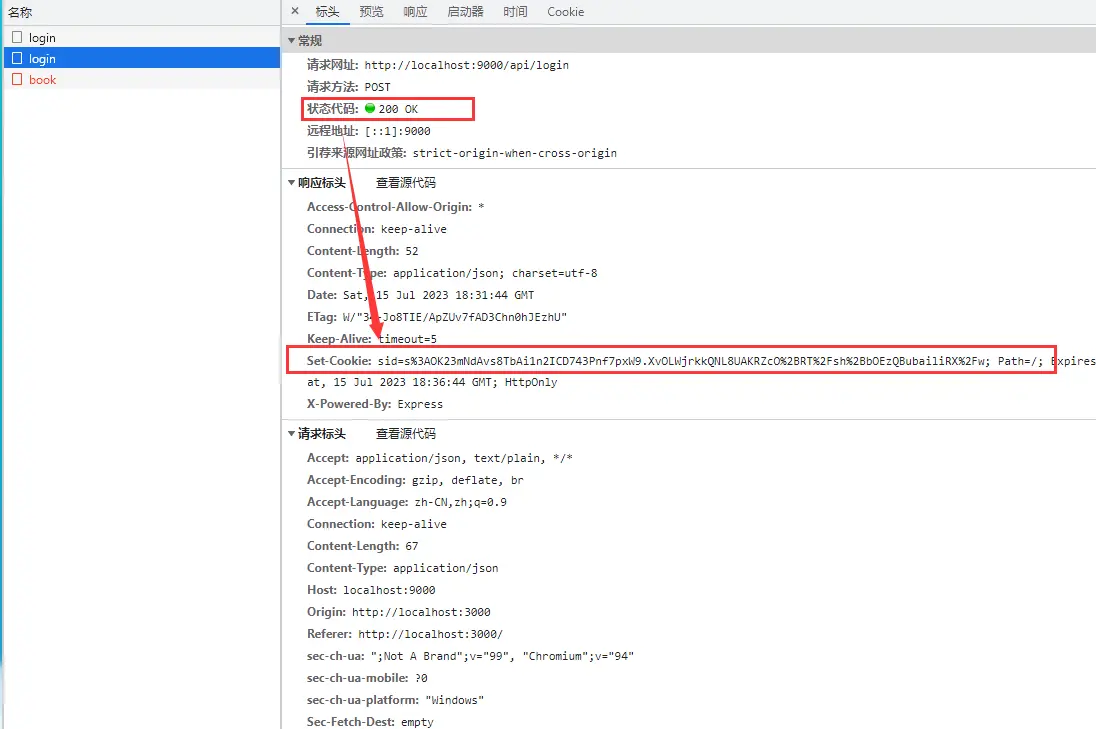Screen dimensions: 1096x729
Task: Click the file icon of selected login
Action: (17, 59)
